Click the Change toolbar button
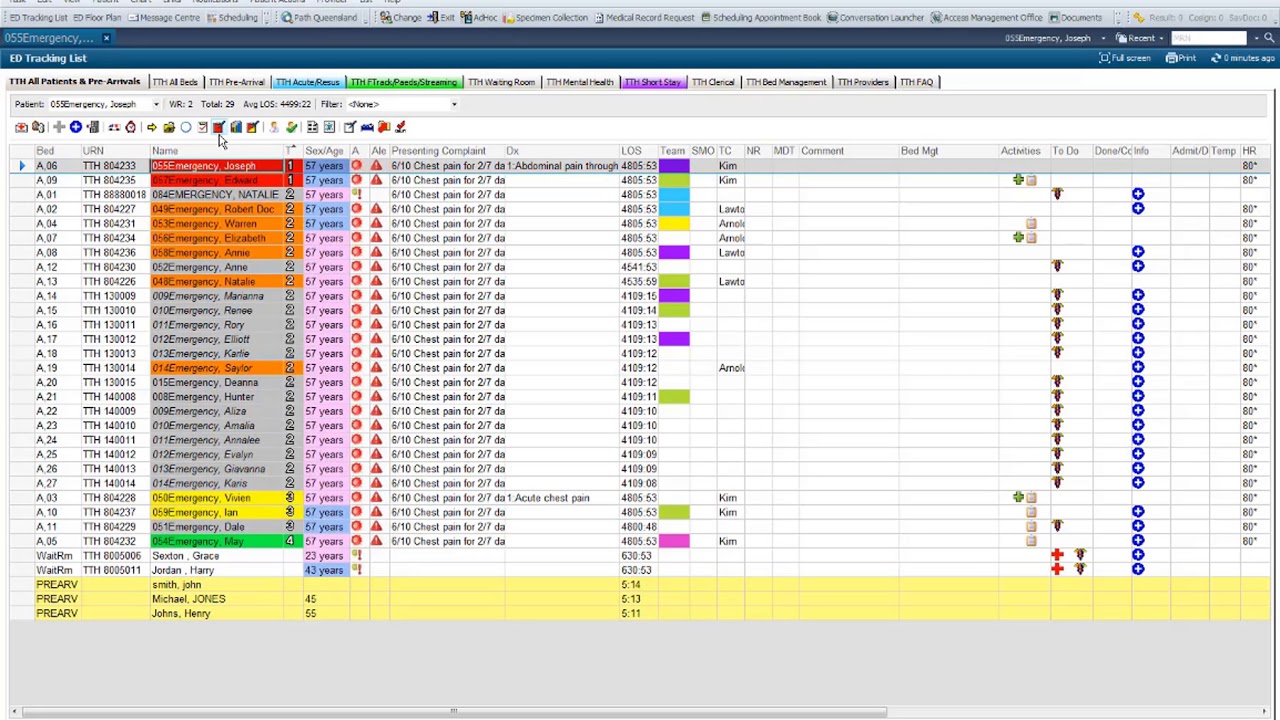 (400, 18)
